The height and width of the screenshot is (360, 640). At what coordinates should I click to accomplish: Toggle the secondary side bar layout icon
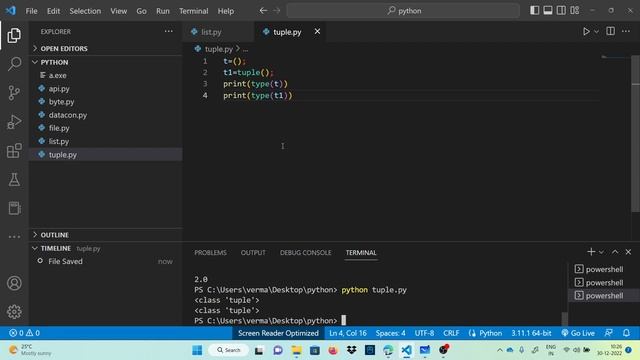coord(561,11)
